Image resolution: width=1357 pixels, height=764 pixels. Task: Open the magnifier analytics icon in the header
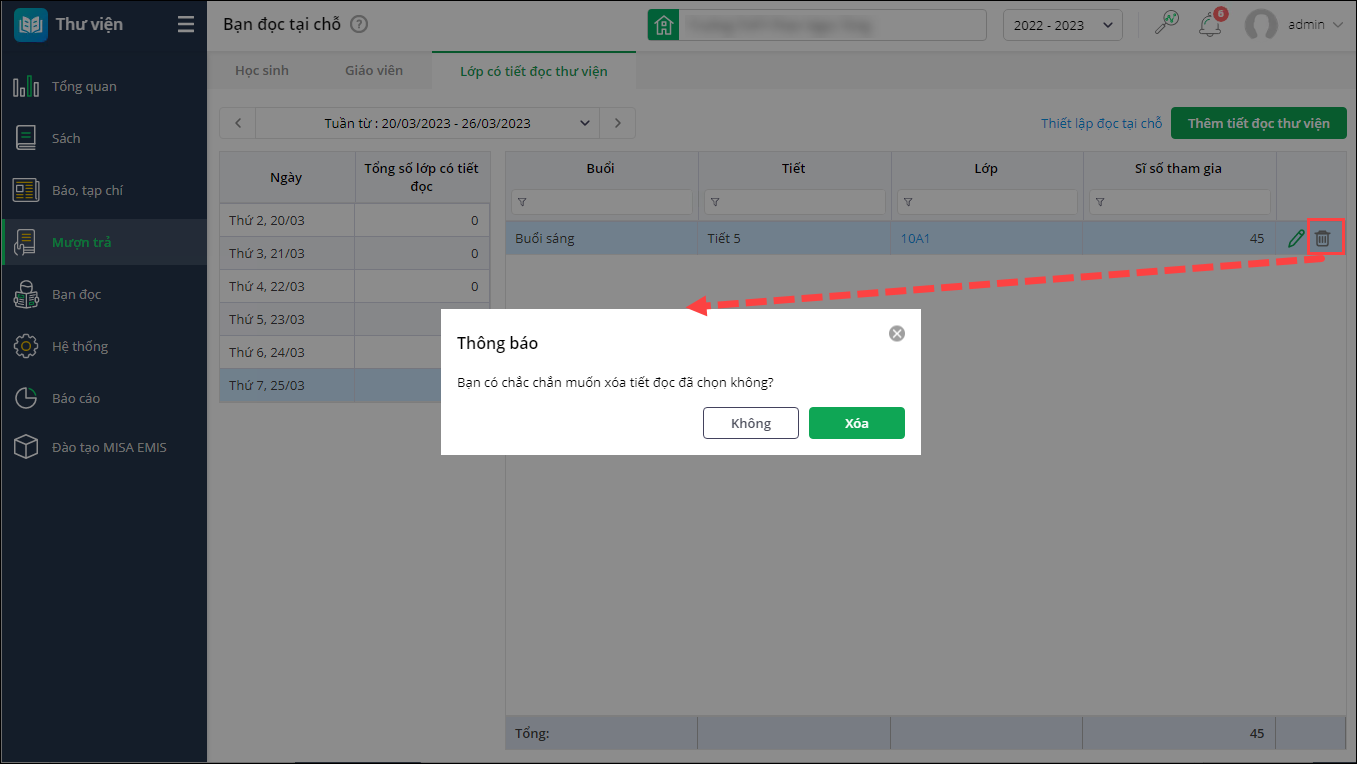pos(1166,24)
